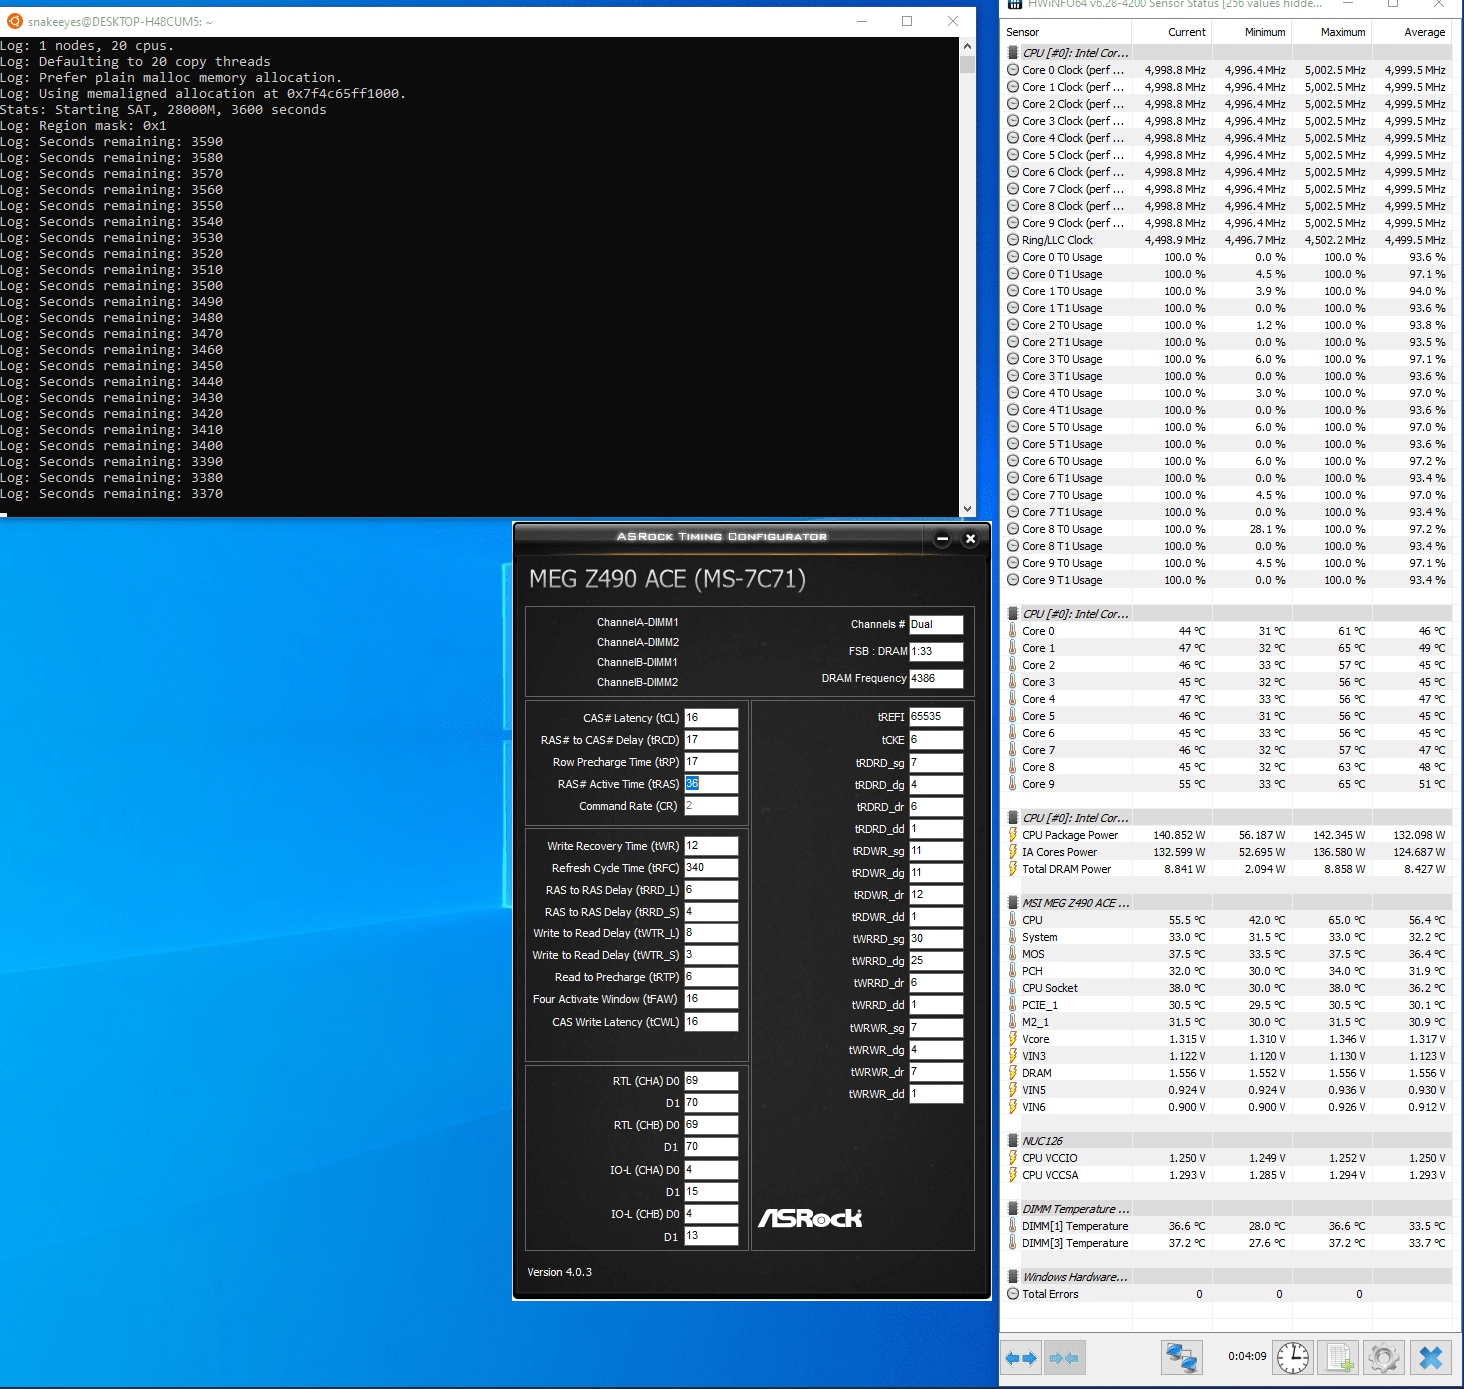Click the Maximum column header in HWiNFO

(x=1332, y=32)
